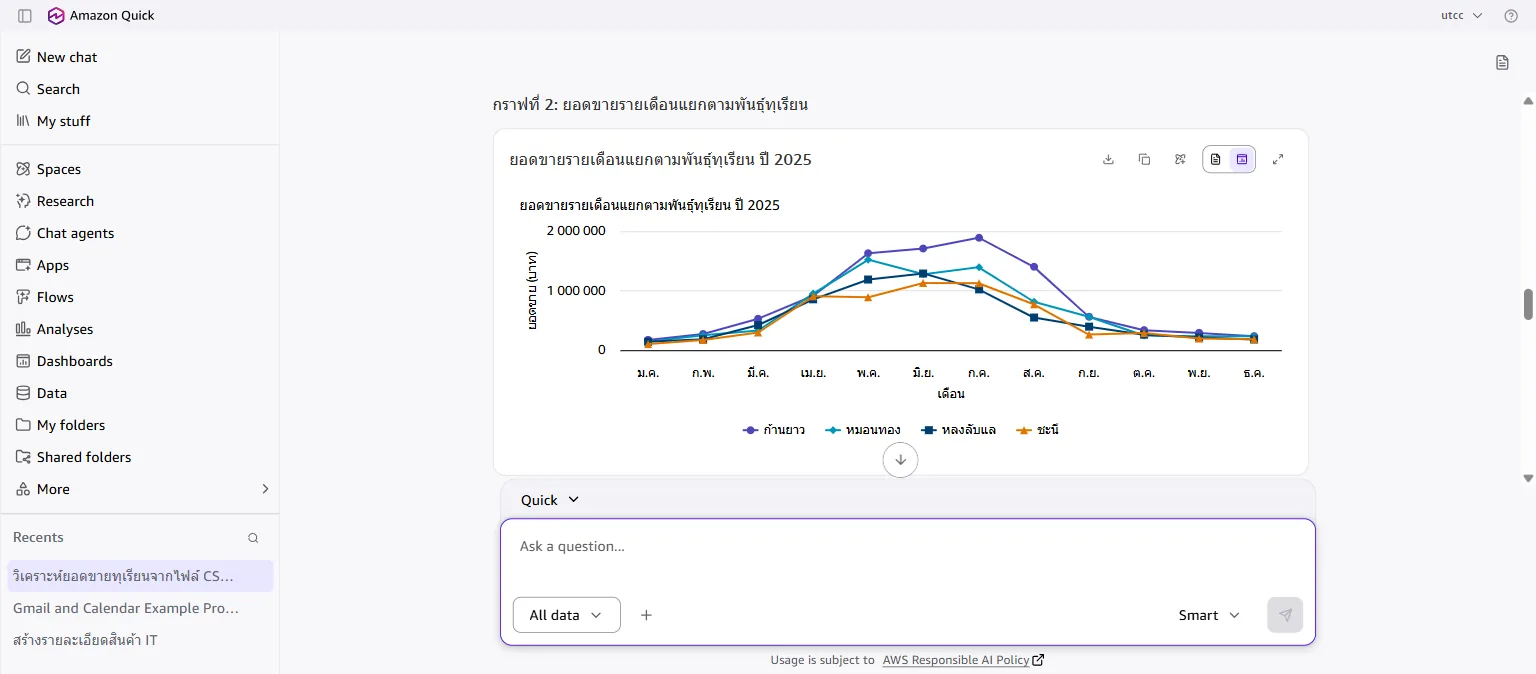Open the Quick agent selector dropdown
This screenshot has width=1536, height=674.
pyautogui.click(x=550, y=500)
